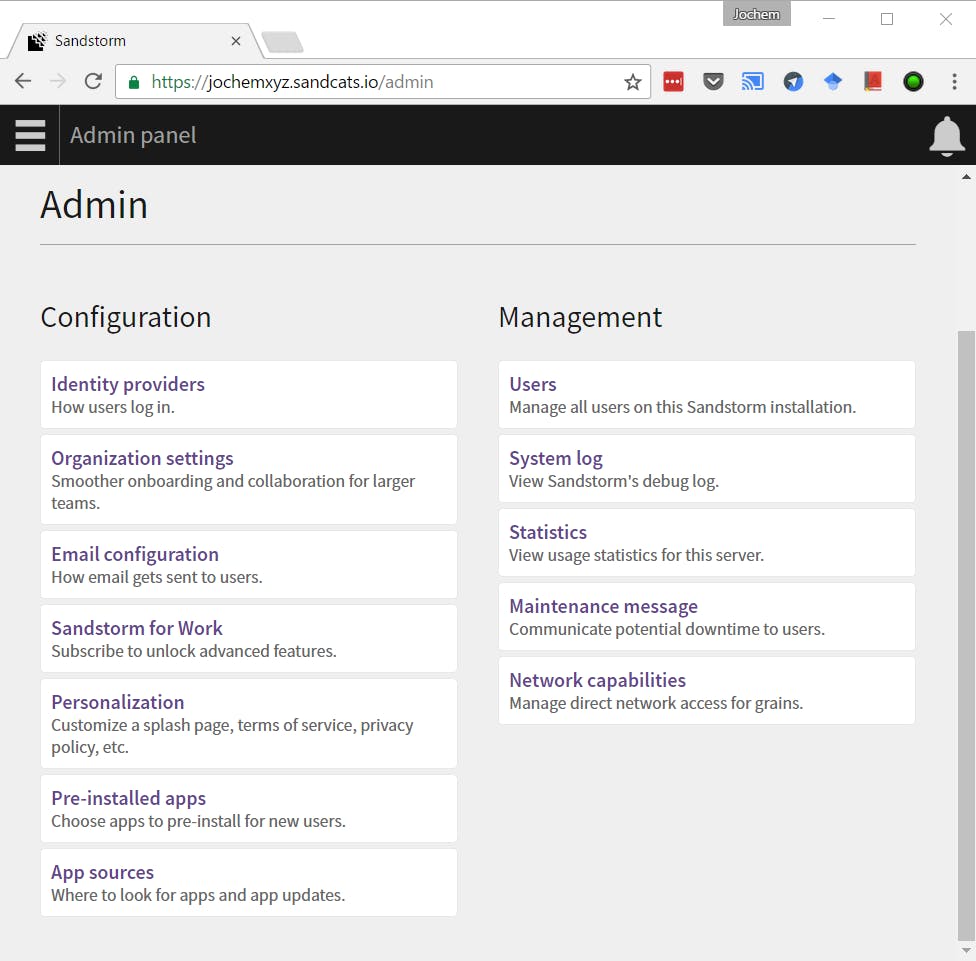Open Identity providers settings
This screenshot has width=976, height=961.
128,384
